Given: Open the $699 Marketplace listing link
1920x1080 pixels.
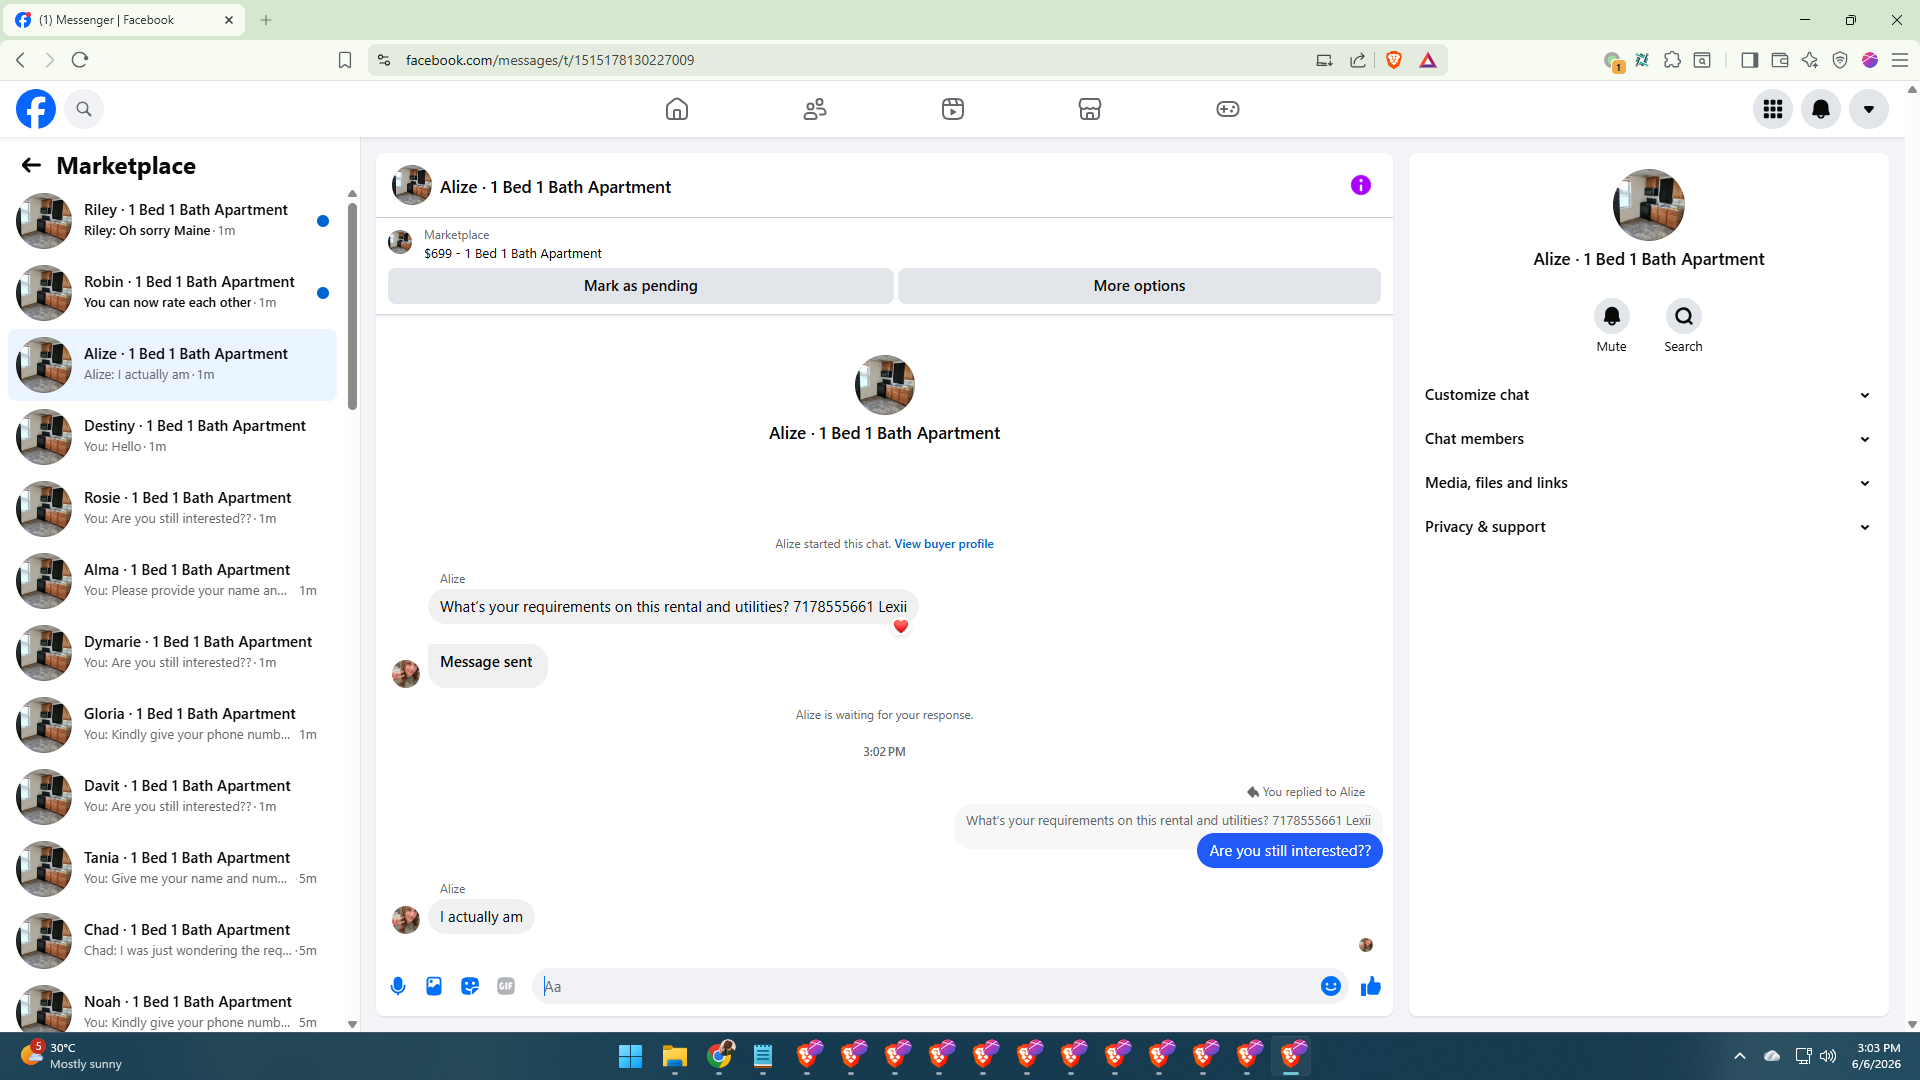Looking at the screenshot, I should [x=513, y=254].
